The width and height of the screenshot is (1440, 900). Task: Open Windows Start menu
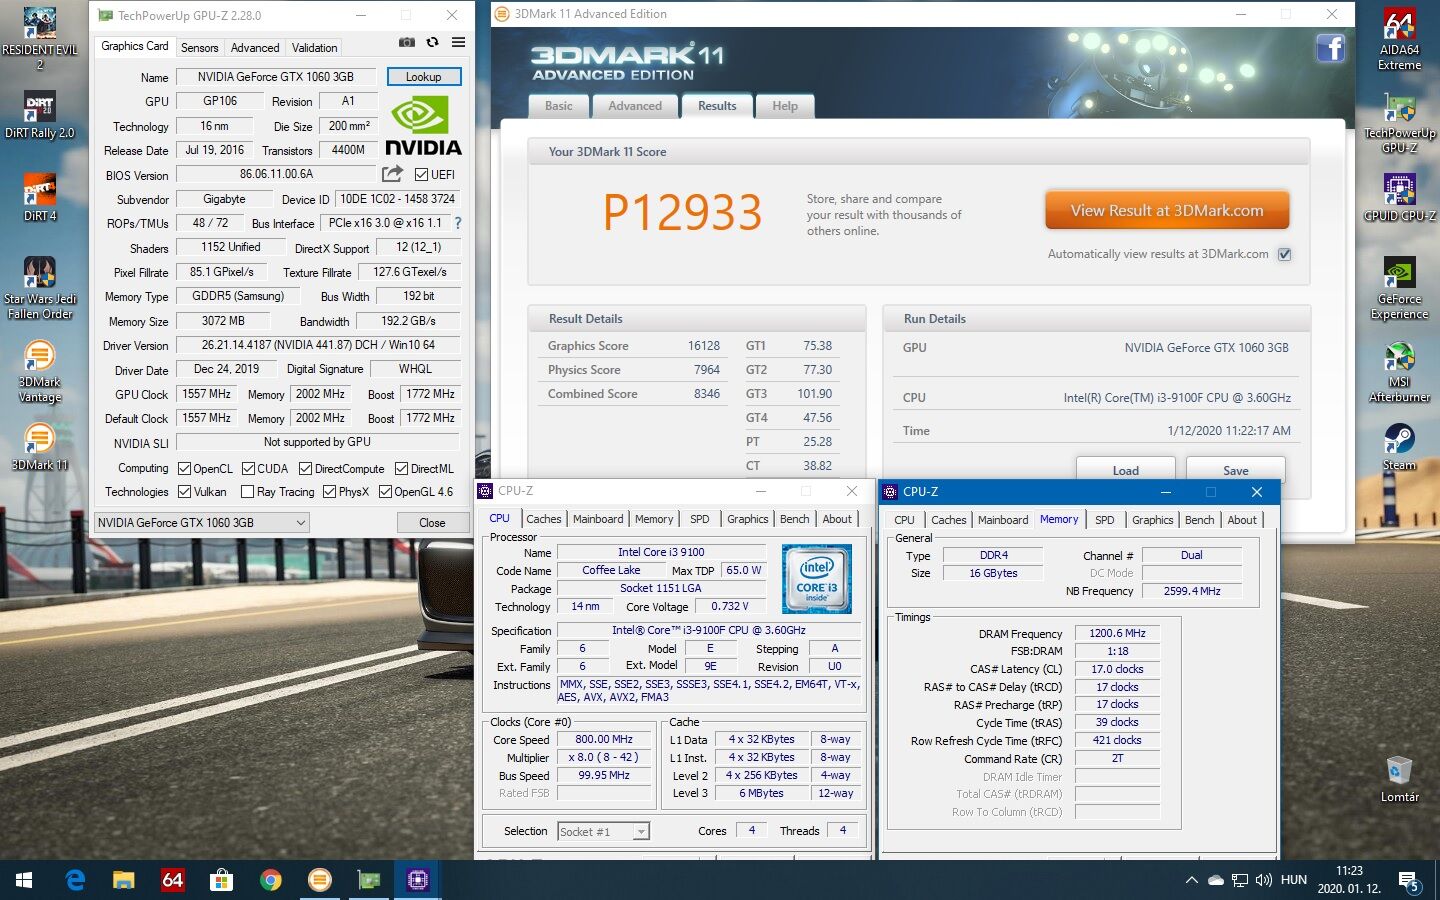[24, 880]
